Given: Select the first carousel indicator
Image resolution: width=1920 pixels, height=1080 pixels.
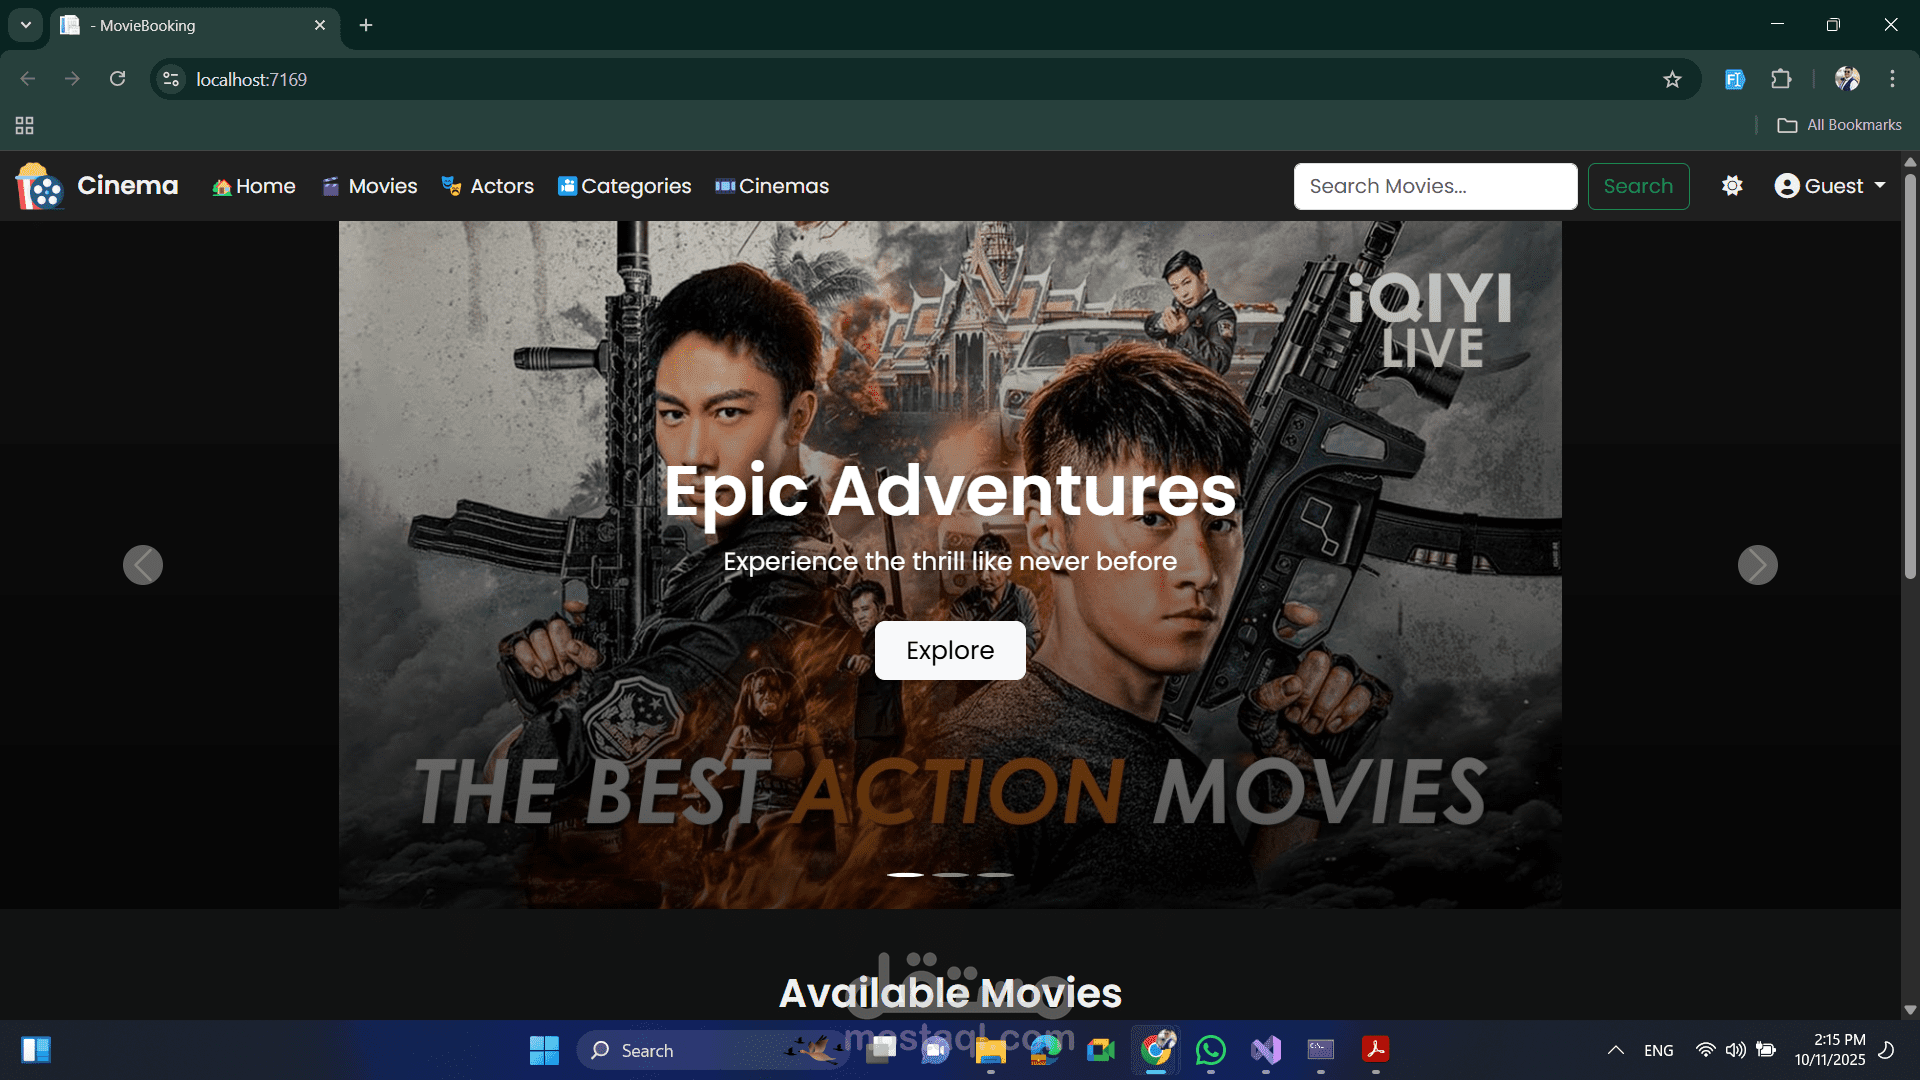Looking at the screenshot, I should (x=905, y=875).
